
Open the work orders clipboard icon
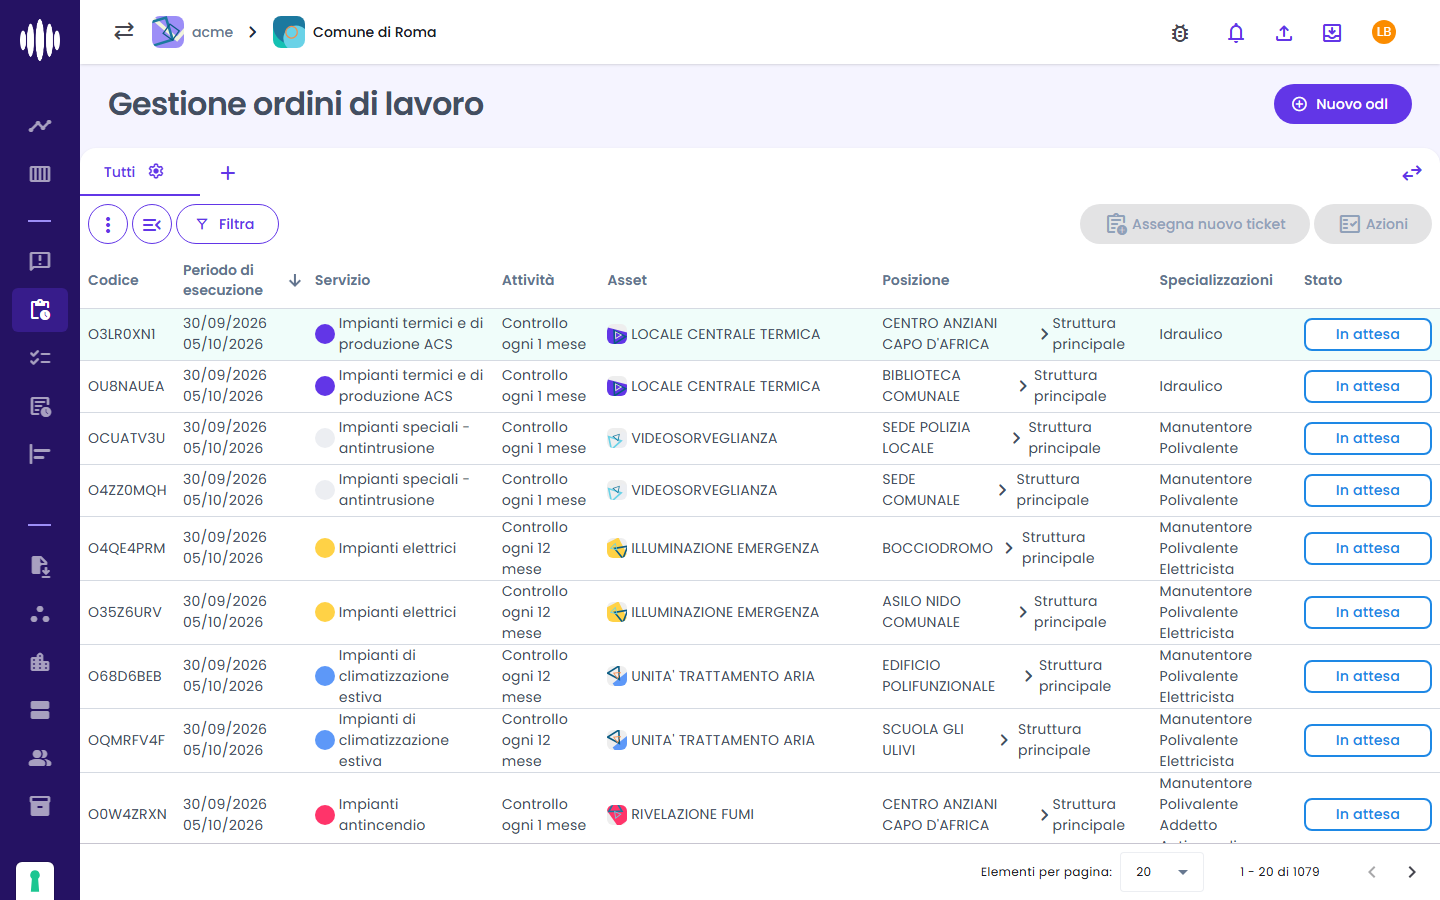pyautogui.click(x=40, y=310)
